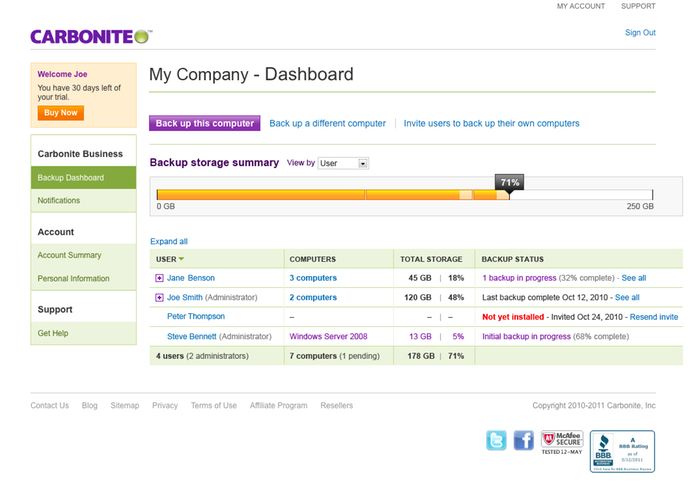The image size is (695, 484).
Task: Open the Windows Server 2008 link
Action: (328, 336)
